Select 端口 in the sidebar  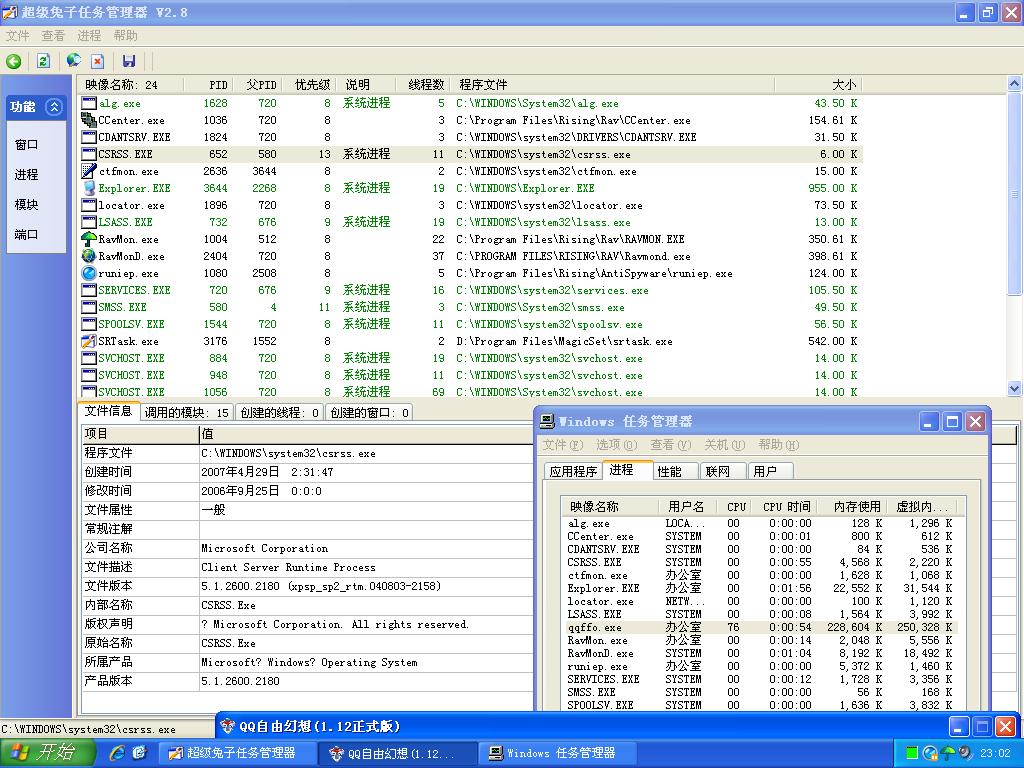[26, 234]
